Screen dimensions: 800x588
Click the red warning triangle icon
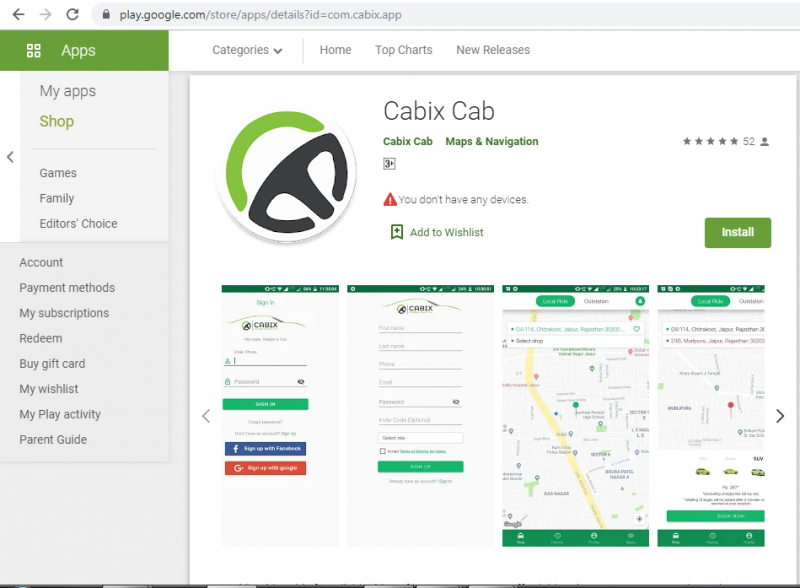(x=390, y=199)
